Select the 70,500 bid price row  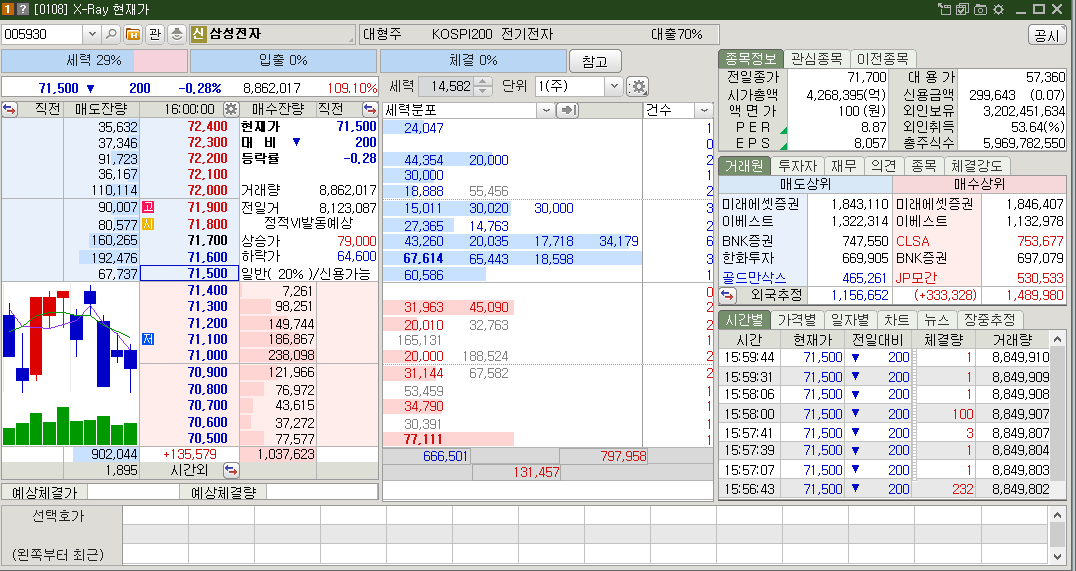click(x=190, y=439)
